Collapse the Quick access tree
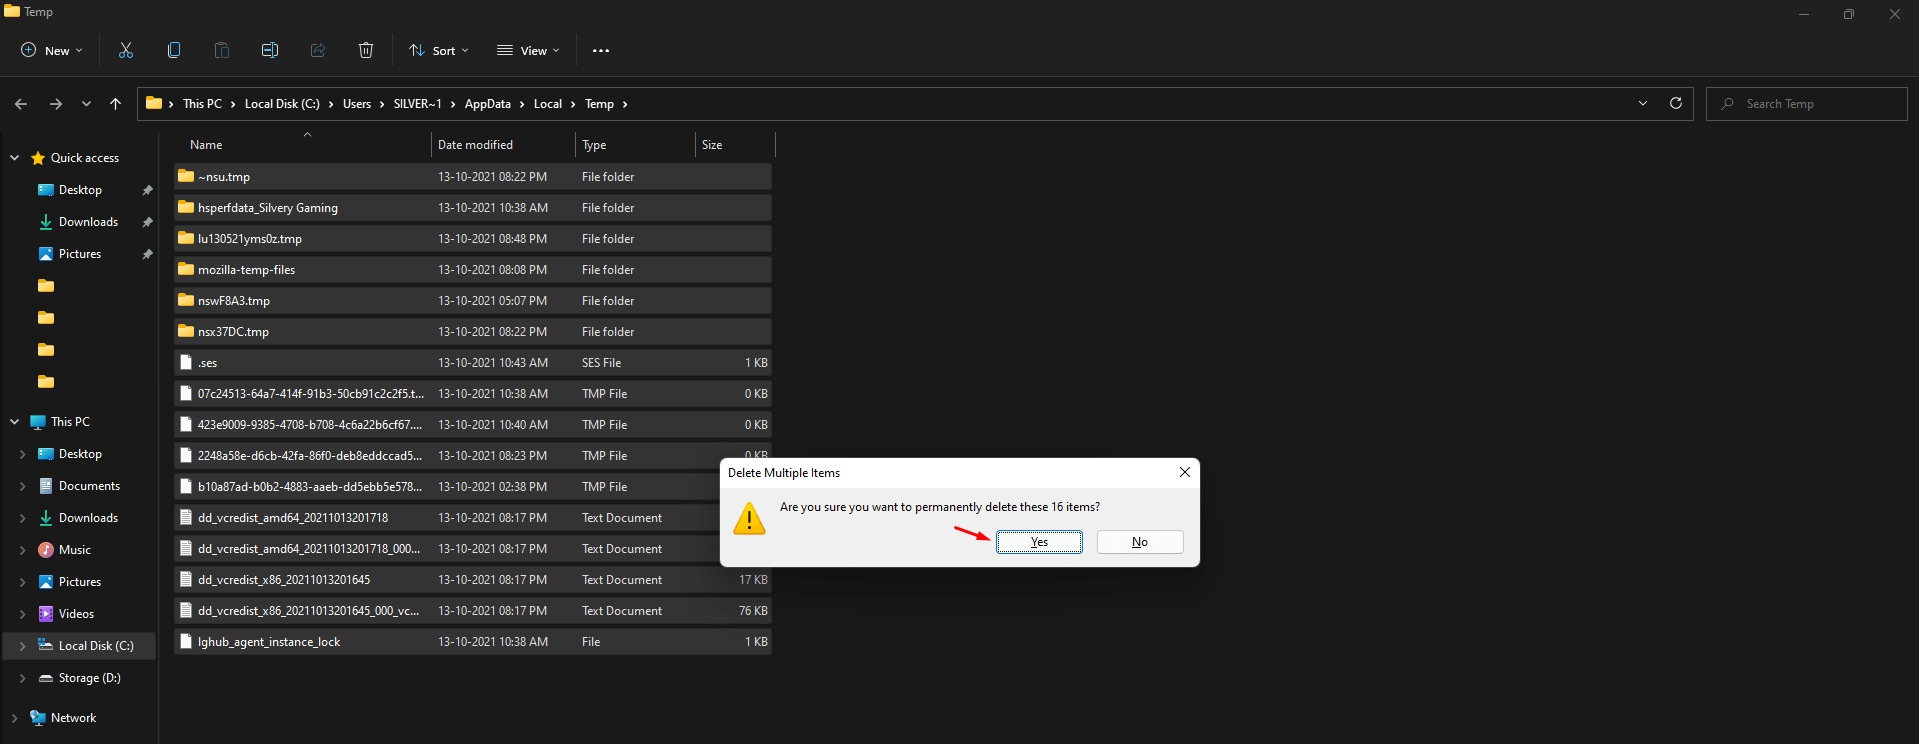The height and width of the screenshot is (744, 1919). pos(14,158)
